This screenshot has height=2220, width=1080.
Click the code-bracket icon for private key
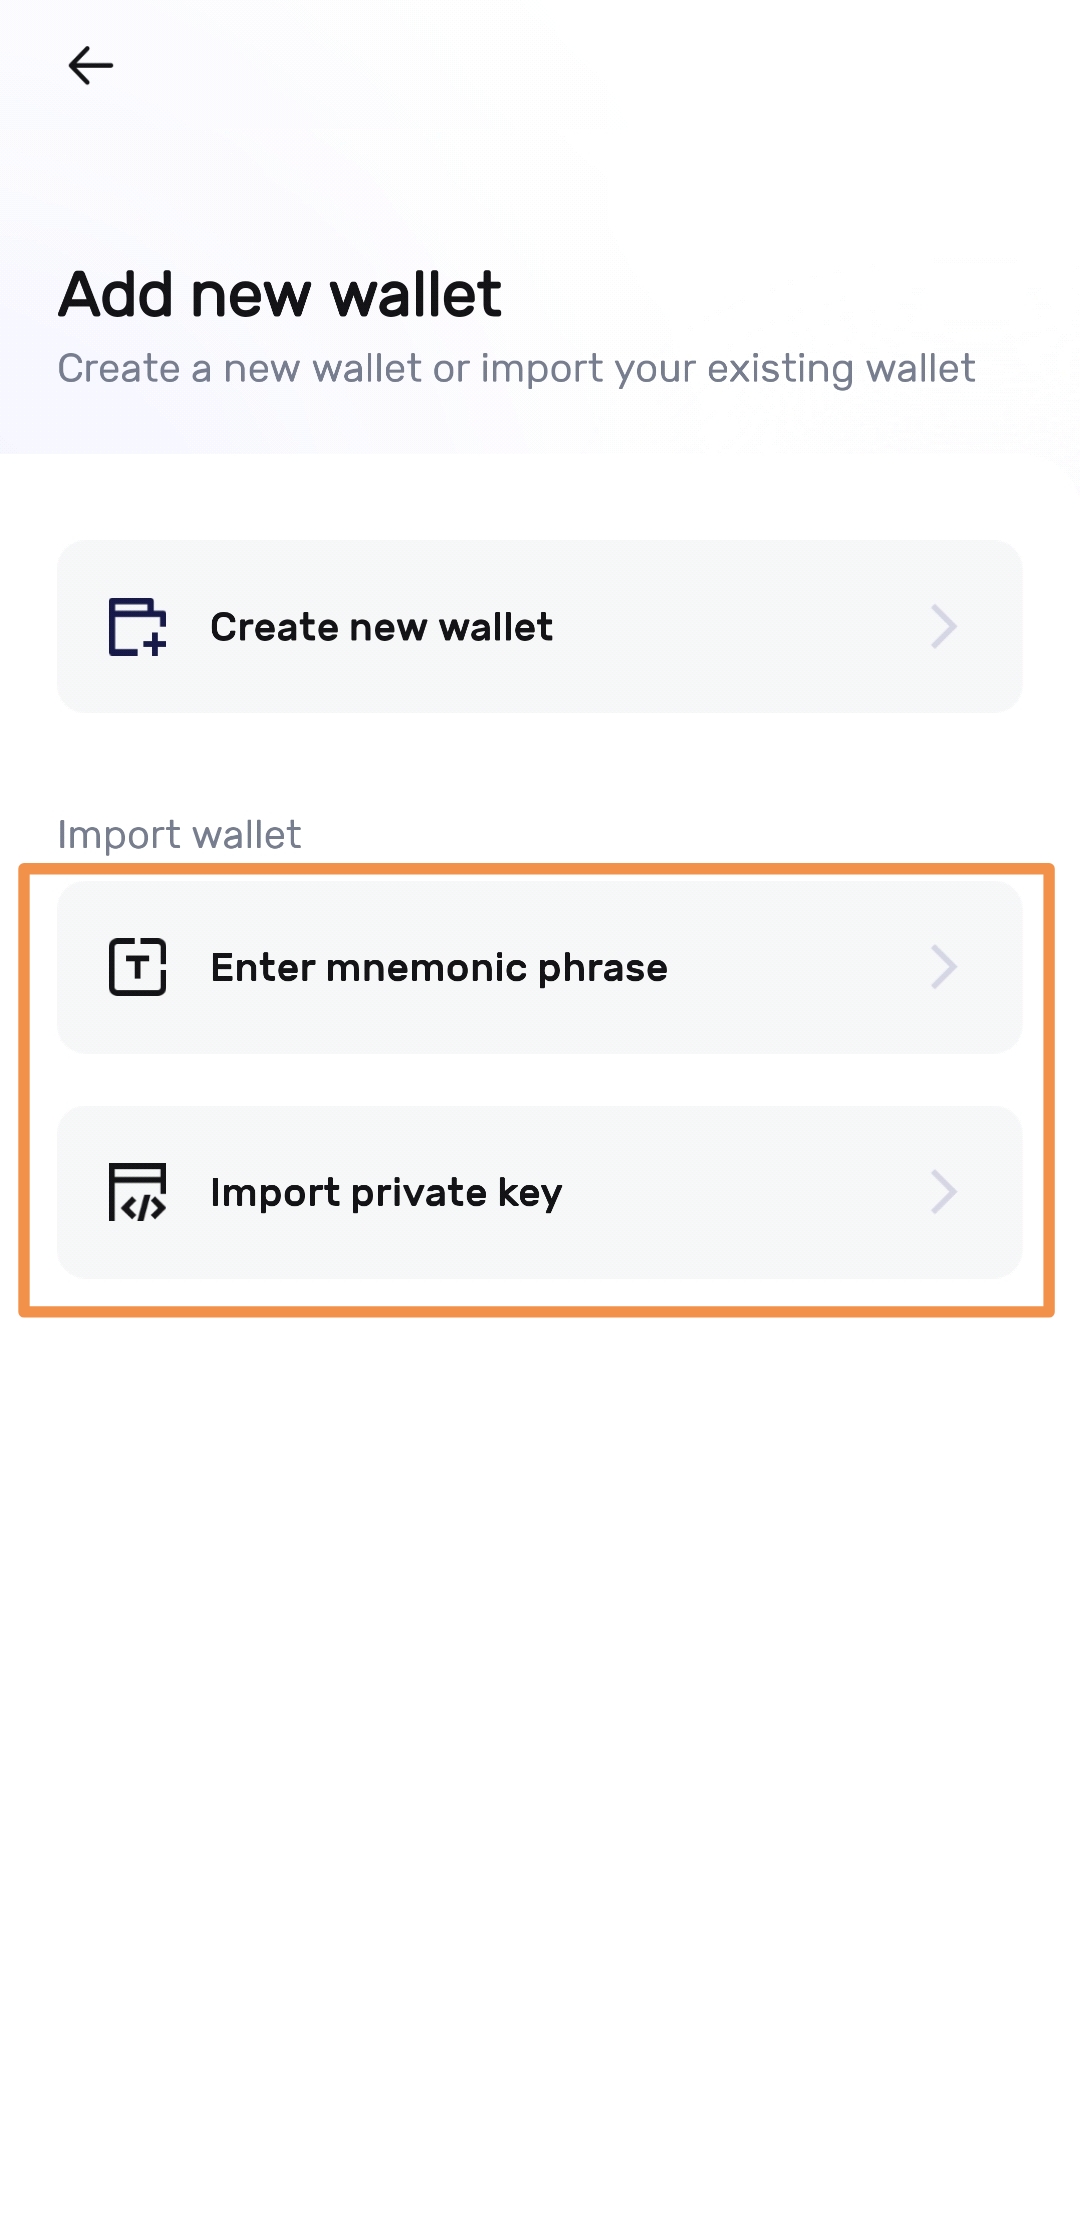[x=137, y=1192]
